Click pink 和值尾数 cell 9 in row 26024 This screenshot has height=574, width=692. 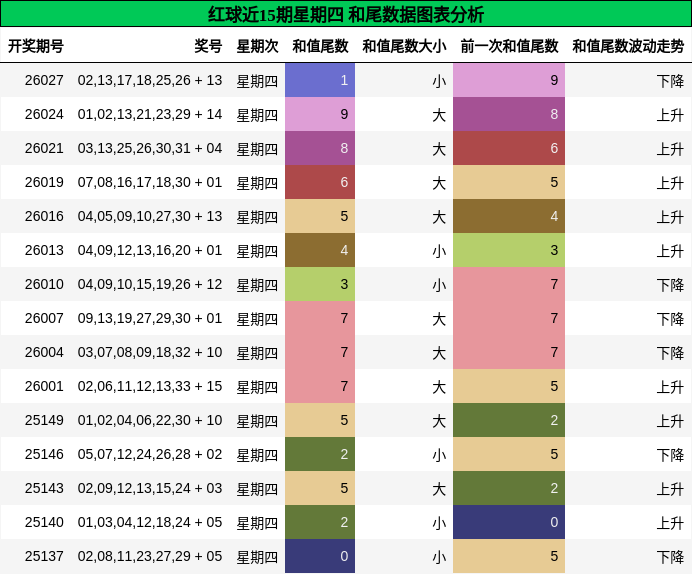pos(320,114)
